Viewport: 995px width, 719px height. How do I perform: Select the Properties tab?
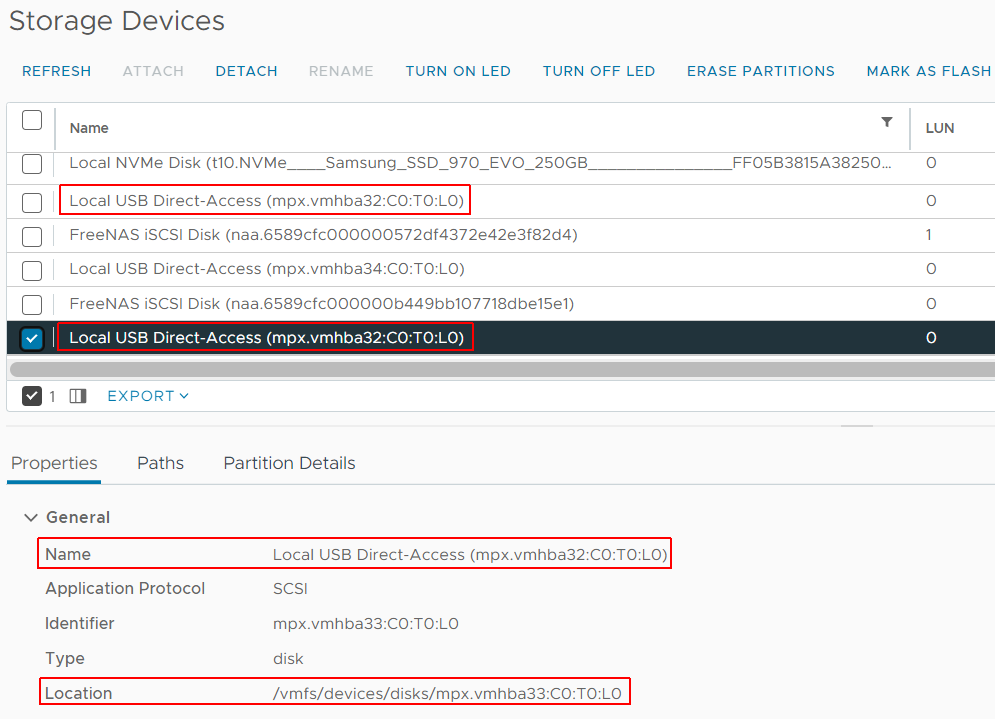click(54, 463)
